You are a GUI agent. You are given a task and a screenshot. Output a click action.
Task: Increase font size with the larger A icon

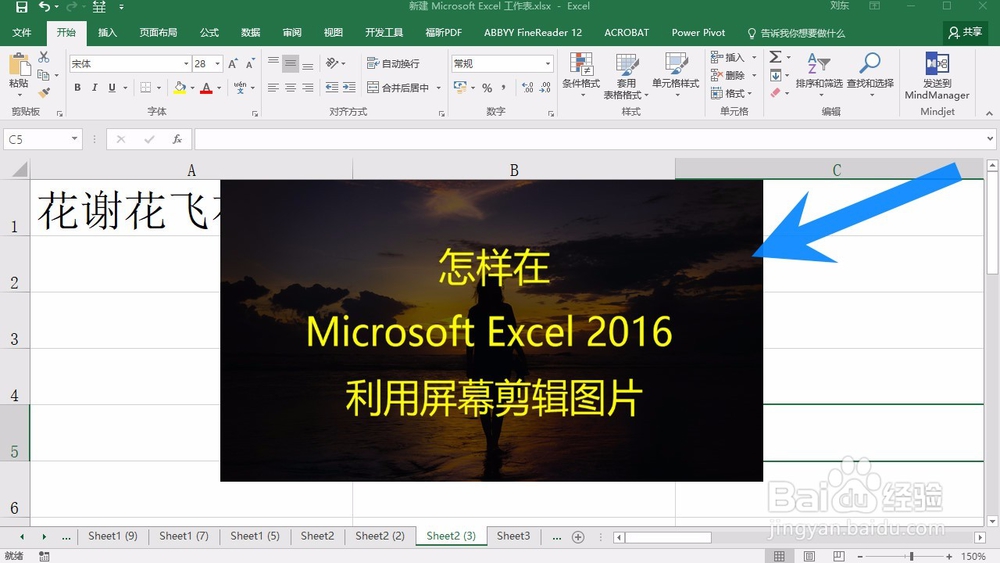click(233, 64)
